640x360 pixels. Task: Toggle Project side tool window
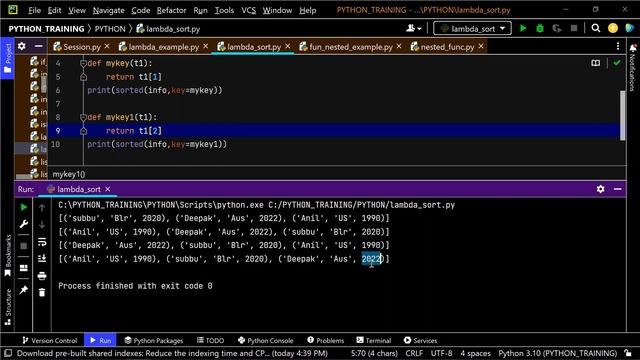pyautogui.click(x=7, y=58)
